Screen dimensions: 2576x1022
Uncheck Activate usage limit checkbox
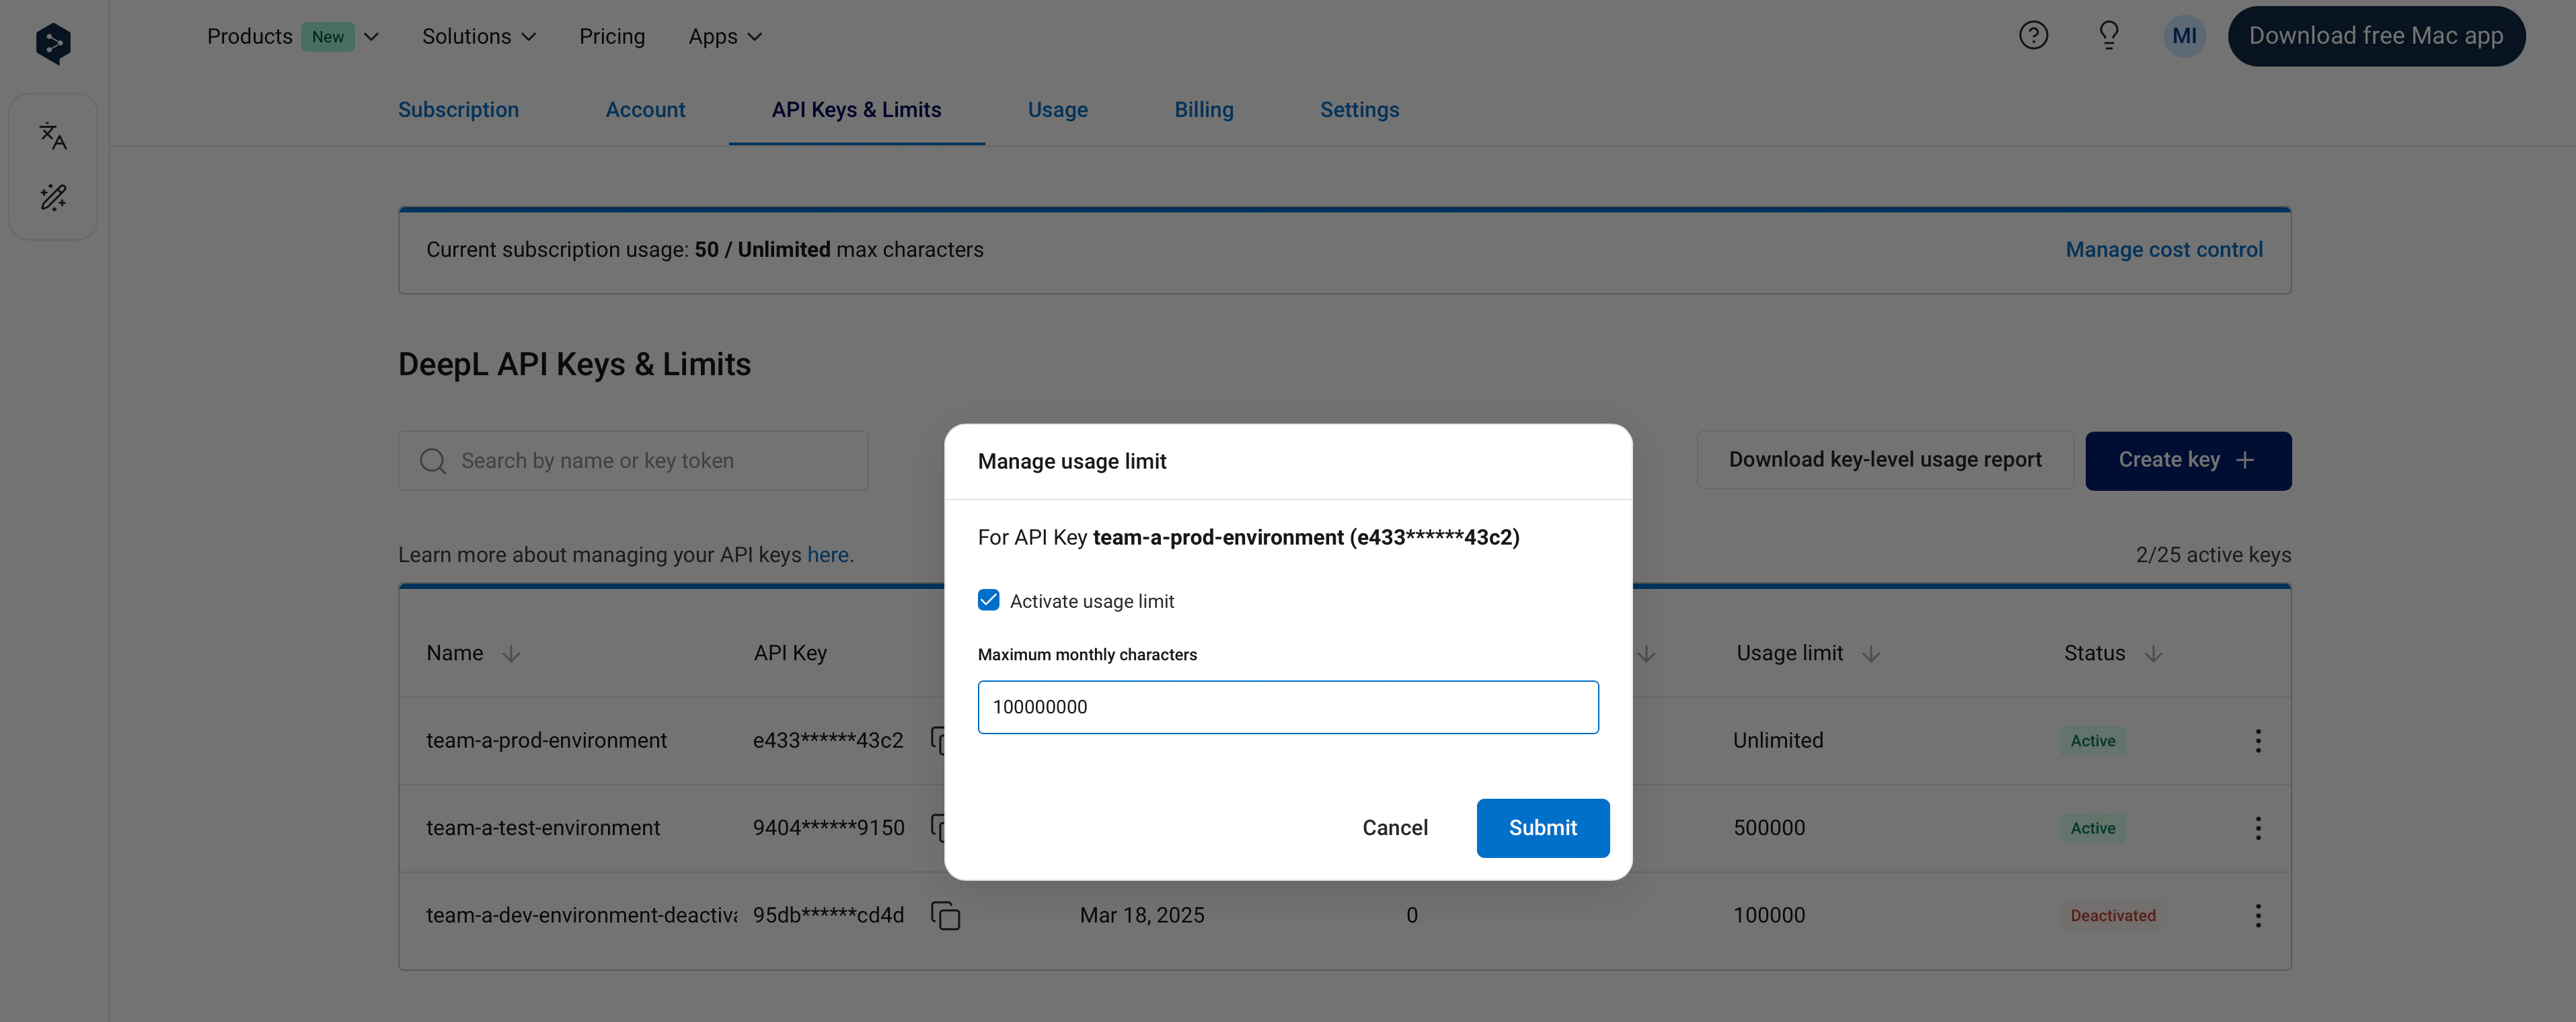[988, 600]
